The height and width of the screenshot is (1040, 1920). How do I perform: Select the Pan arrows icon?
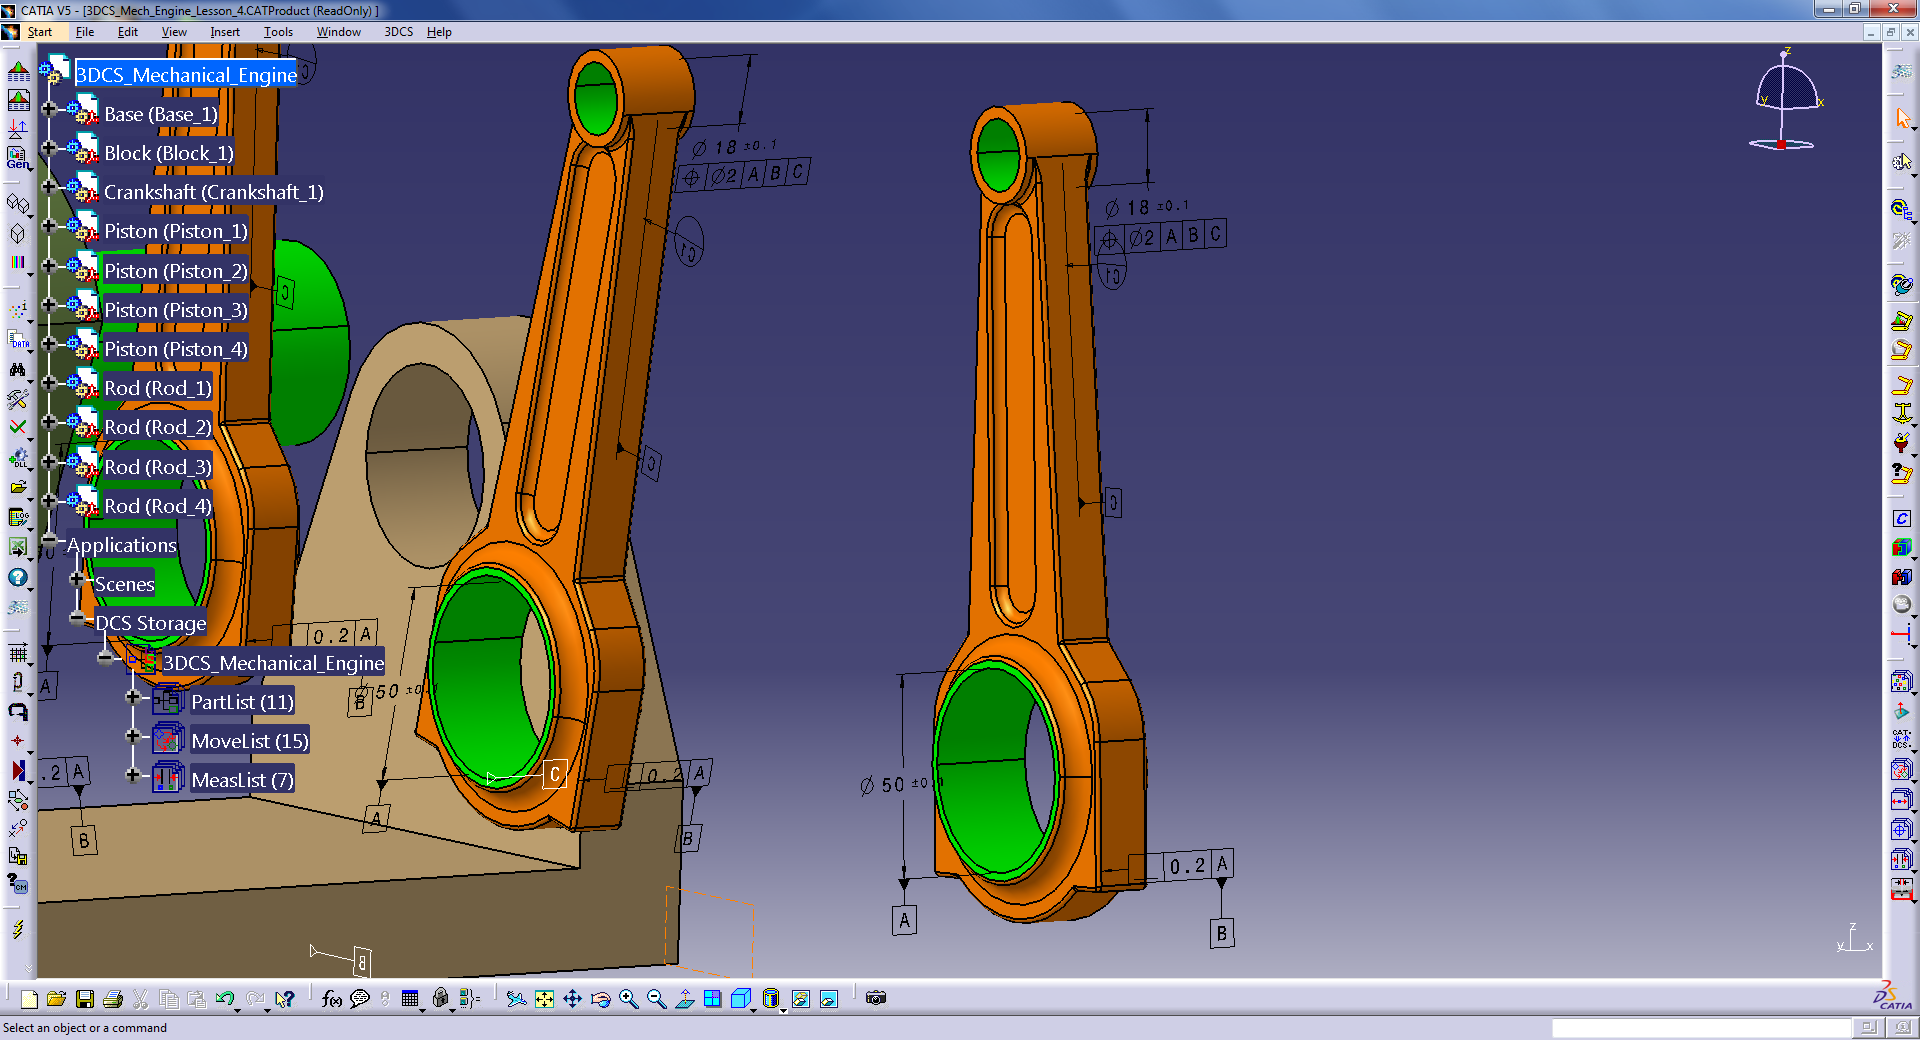click(x=572, y=999)
